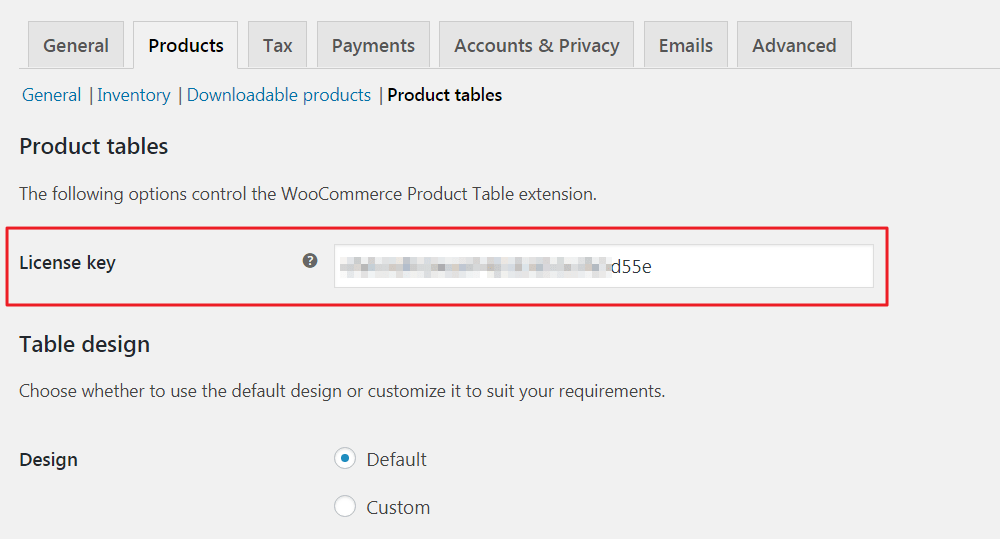
Task: Go to the Inventory sub-section link
Action: 134,95
